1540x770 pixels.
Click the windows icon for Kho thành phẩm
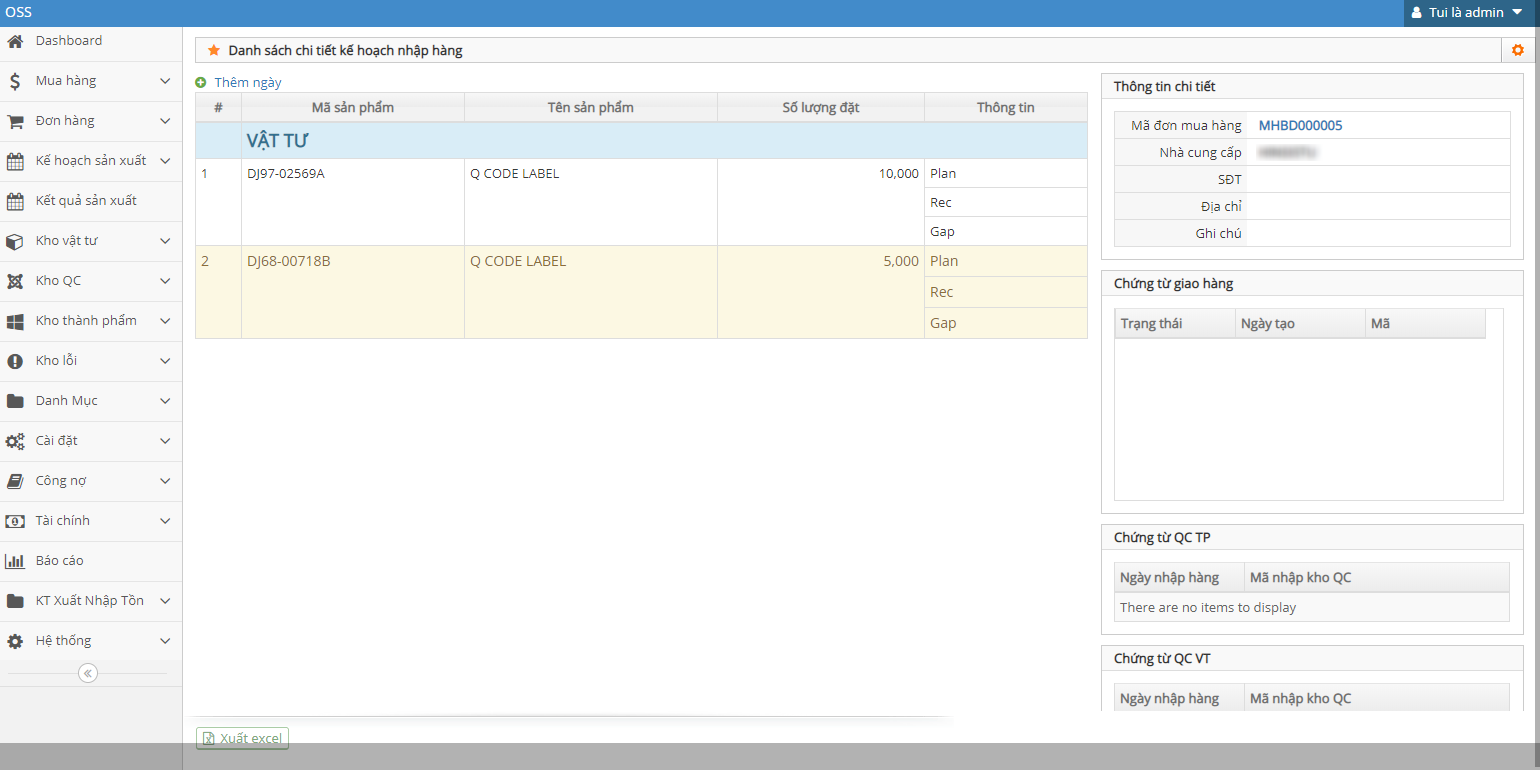tap(15, 321)
